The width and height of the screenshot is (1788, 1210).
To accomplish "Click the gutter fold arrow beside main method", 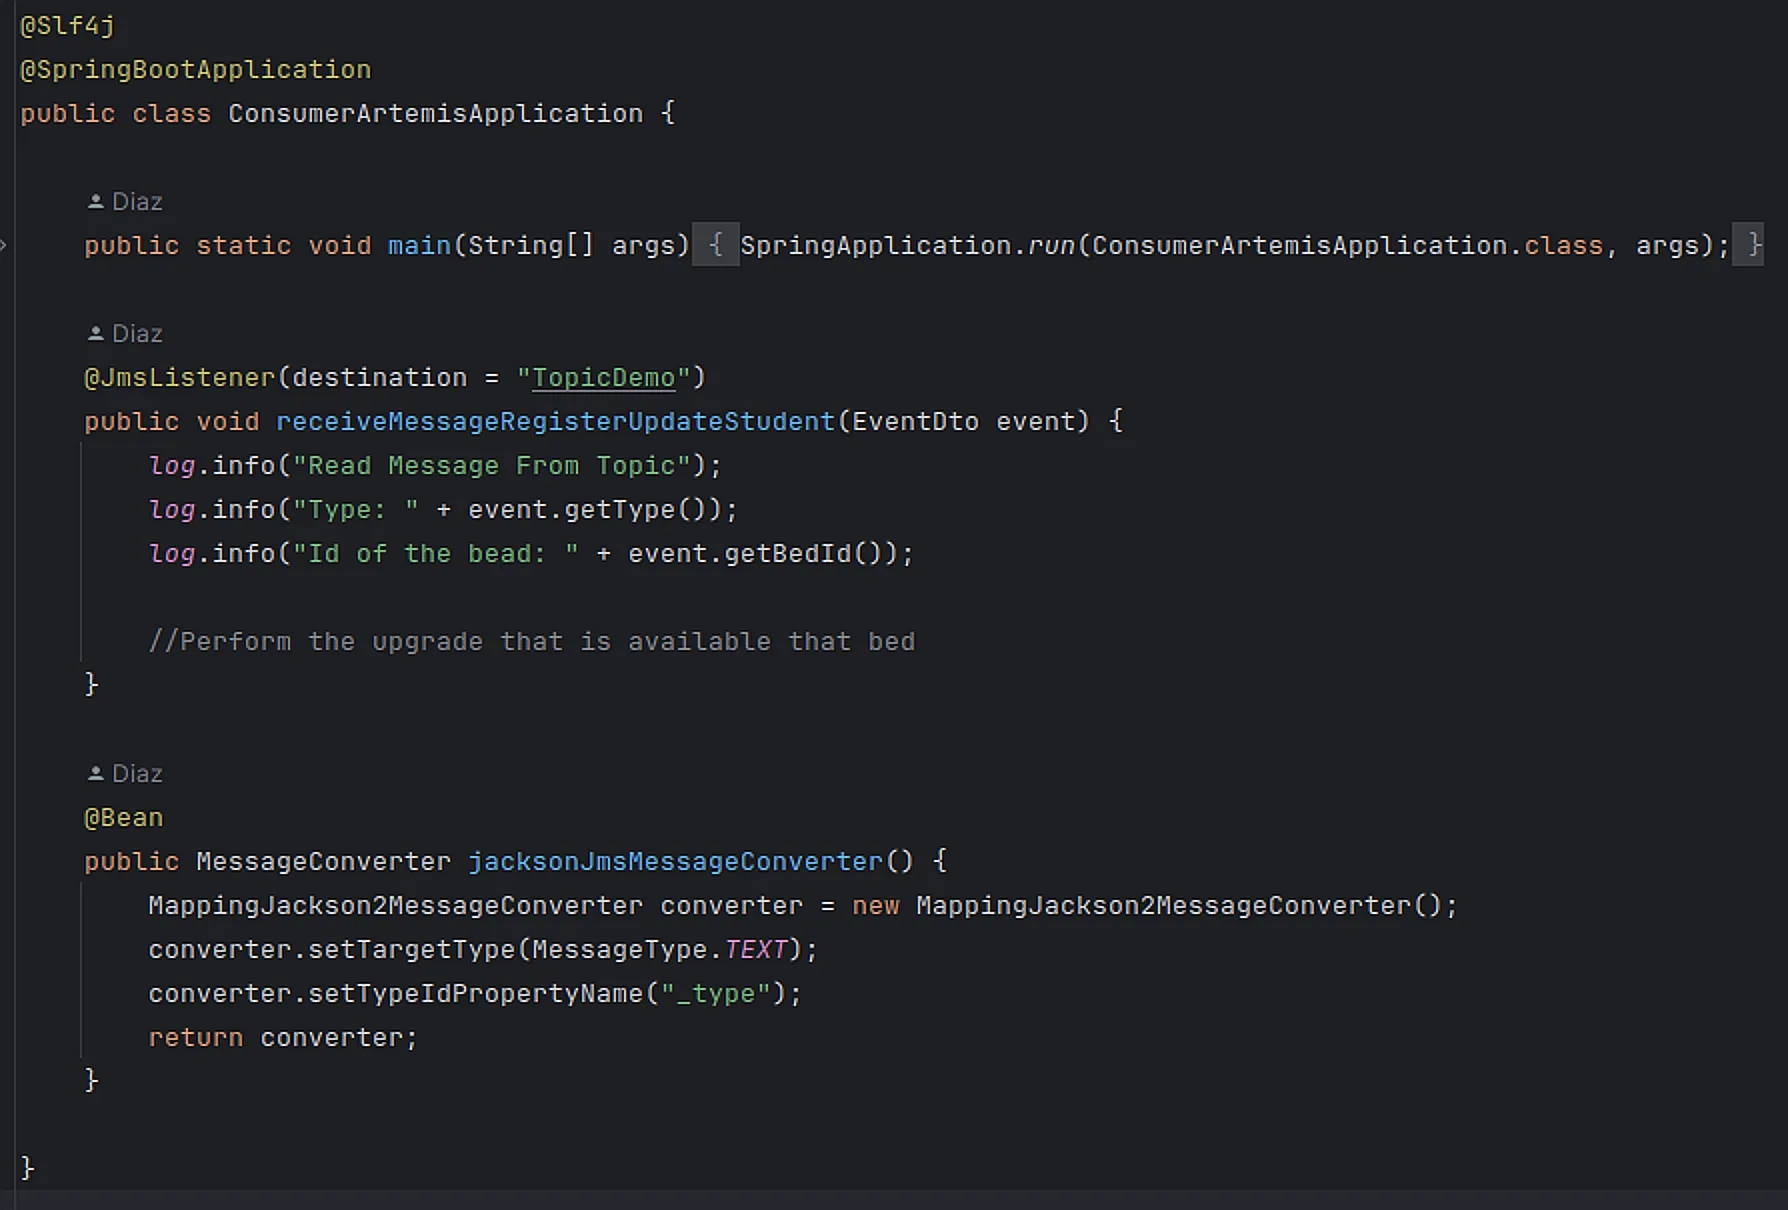I will tap(4, 245).
